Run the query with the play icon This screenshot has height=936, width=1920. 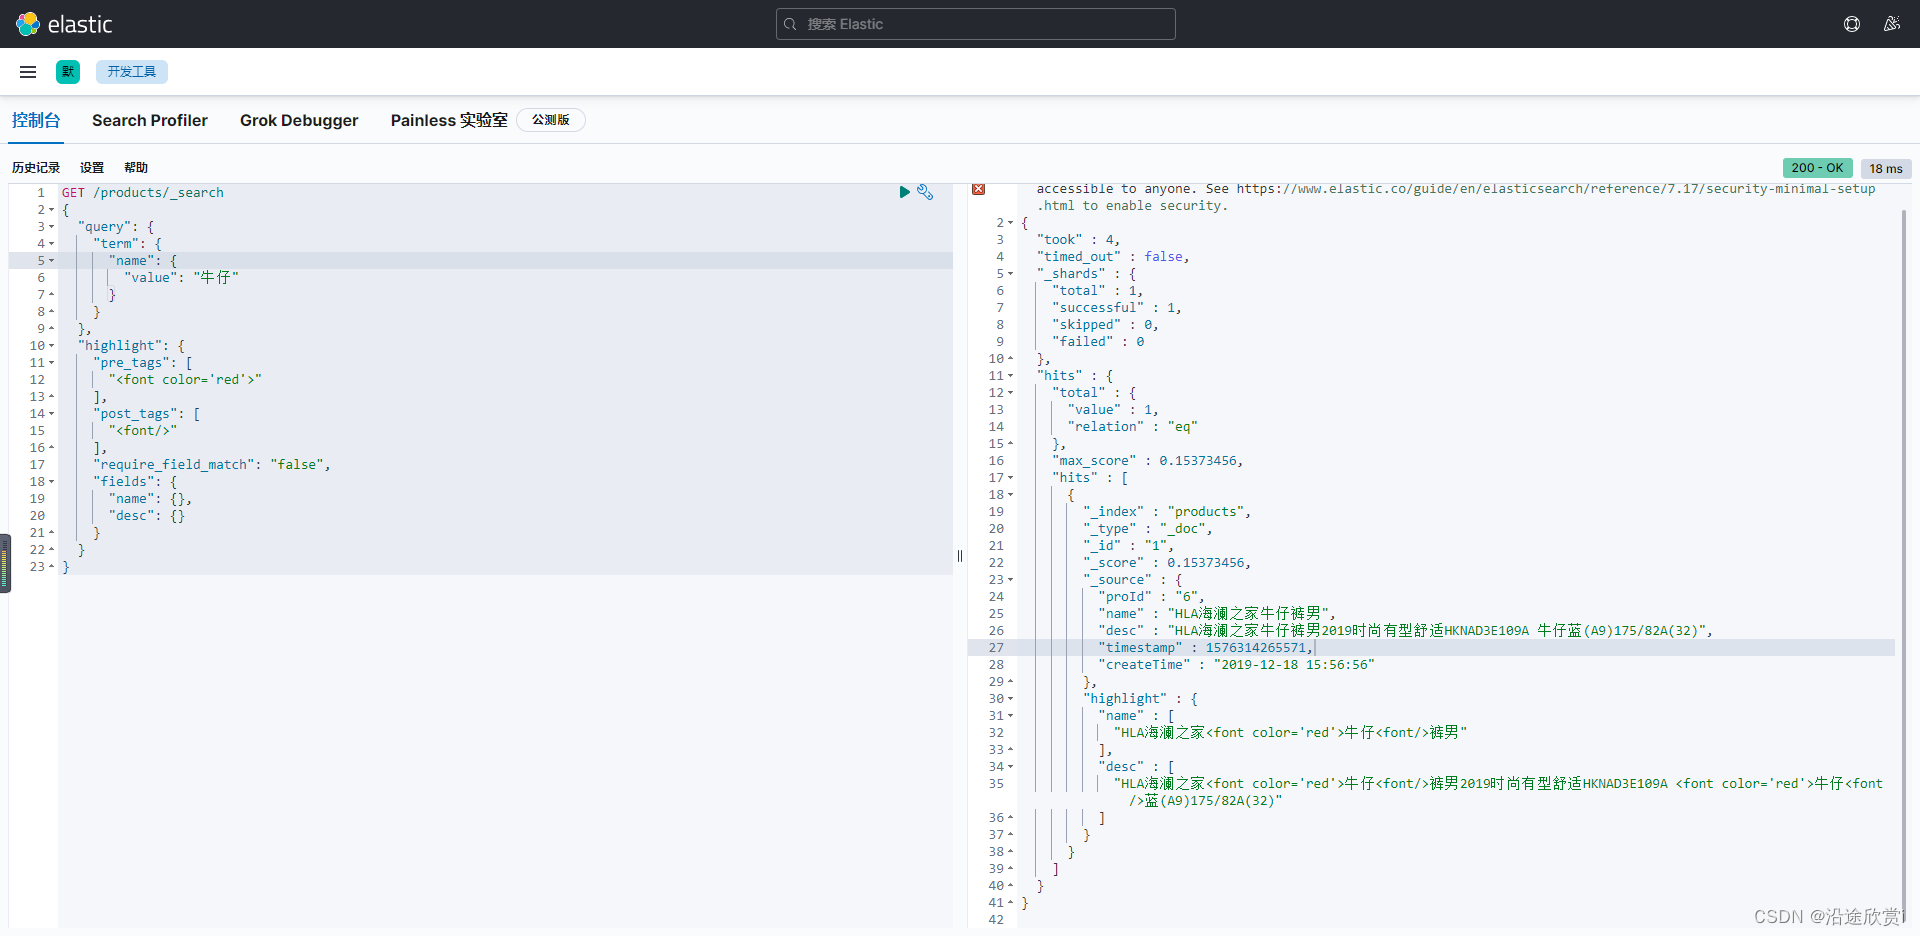(904, 192)
